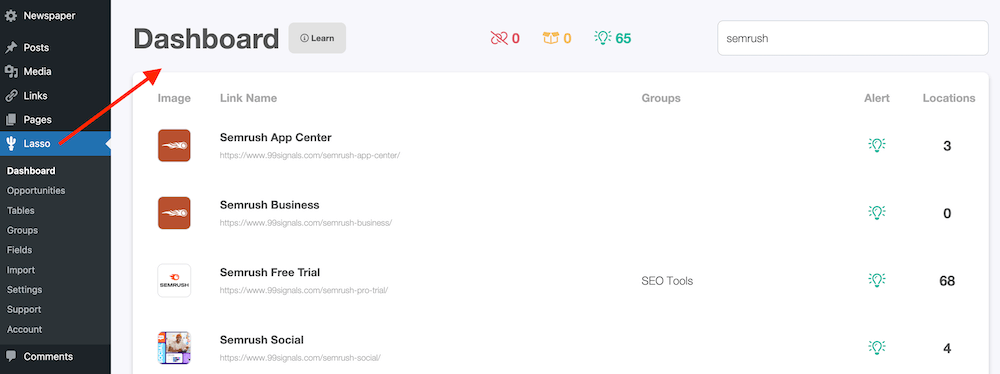Image resolution: width=1000 pixels, height=374 pixels.
Task: Click the semrush-pro-trial URL text
Action: coord(304,290)
